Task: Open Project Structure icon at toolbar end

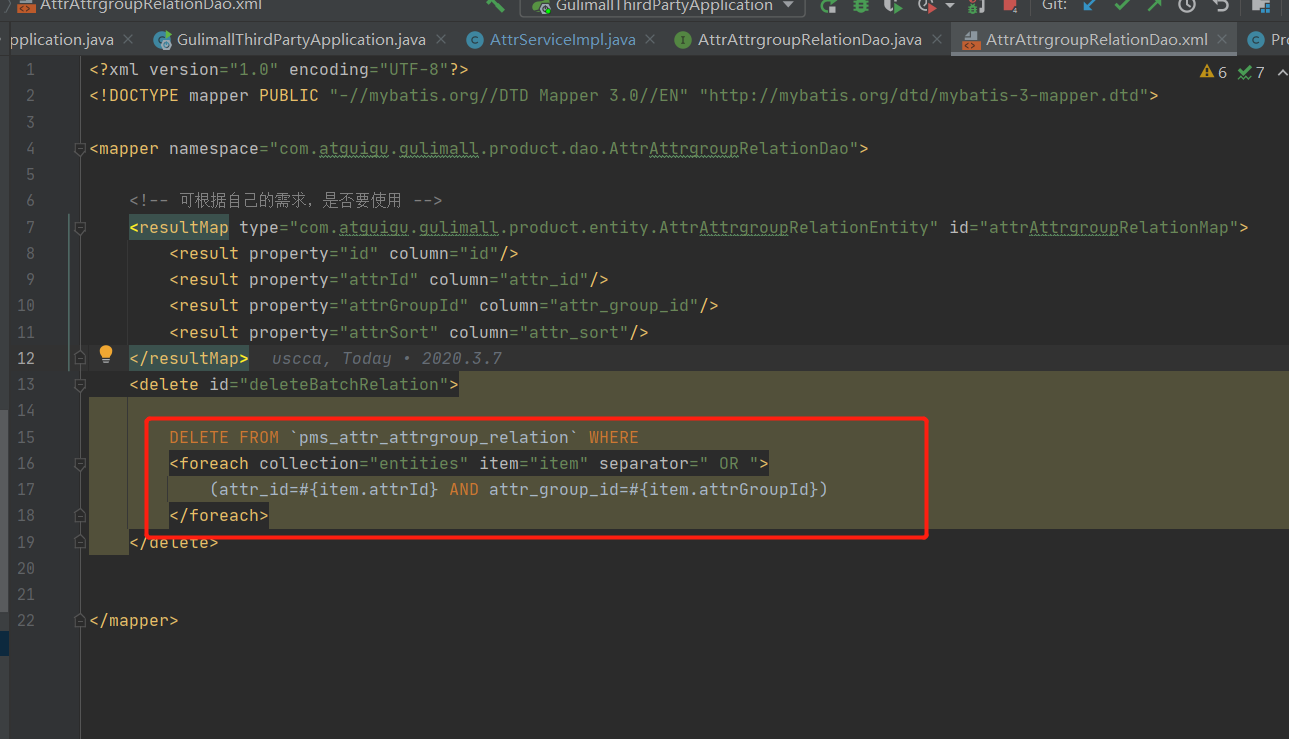Action: pos(1261,5)
